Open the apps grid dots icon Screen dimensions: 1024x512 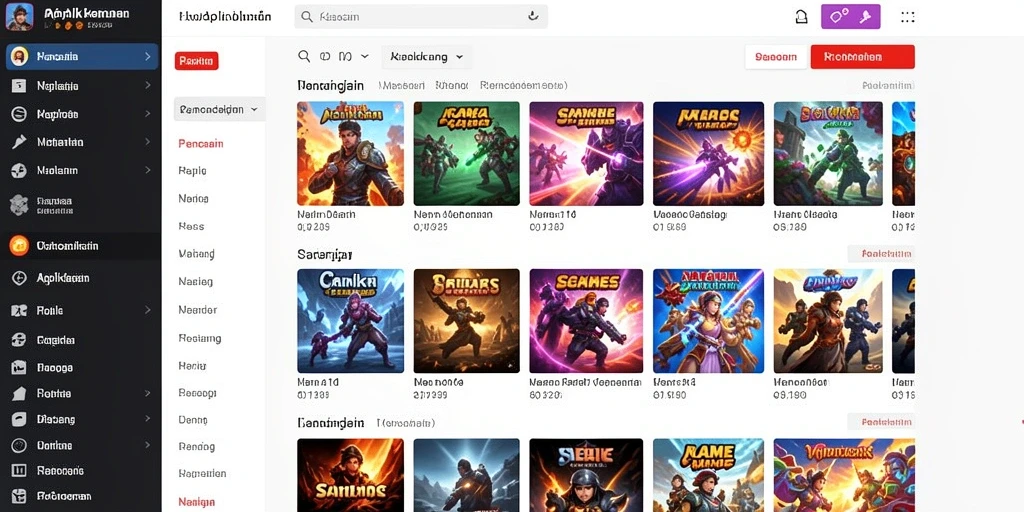tap(908, 17)
